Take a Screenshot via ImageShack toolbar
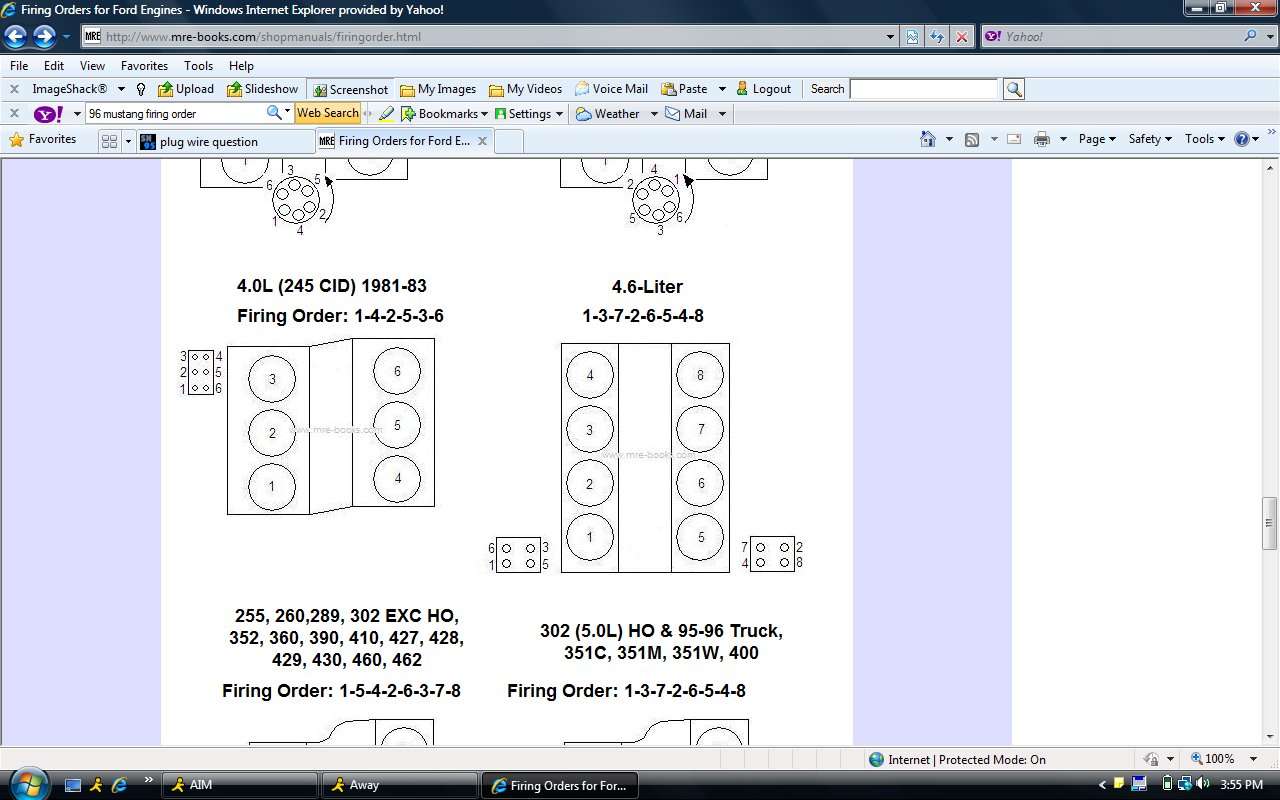 coord(350,89)
